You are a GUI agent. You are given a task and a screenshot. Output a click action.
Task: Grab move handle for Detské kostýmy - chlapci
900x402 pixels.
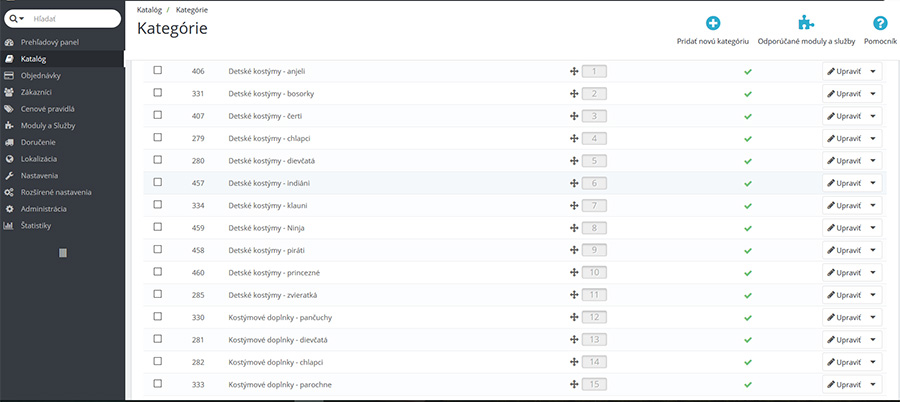pos(573,139)
